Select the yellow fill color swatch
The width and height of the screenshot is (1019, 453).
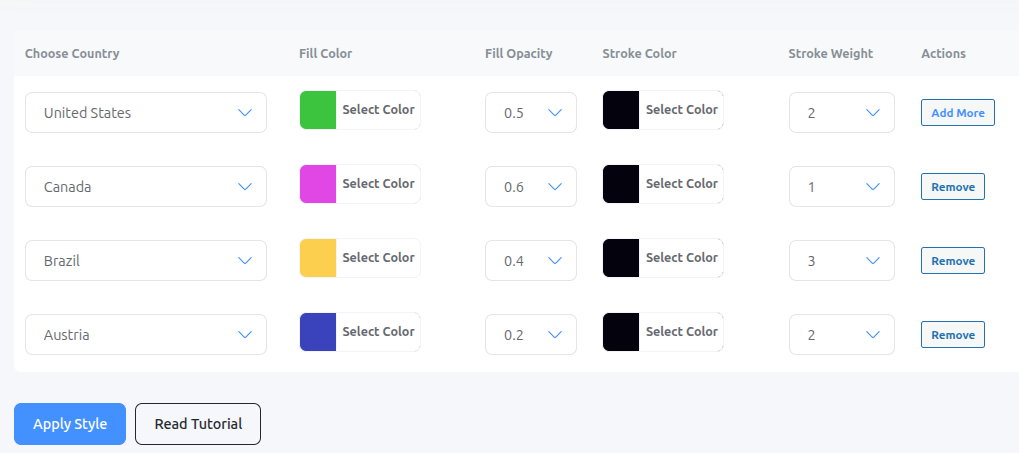click(x=318, y=258)
